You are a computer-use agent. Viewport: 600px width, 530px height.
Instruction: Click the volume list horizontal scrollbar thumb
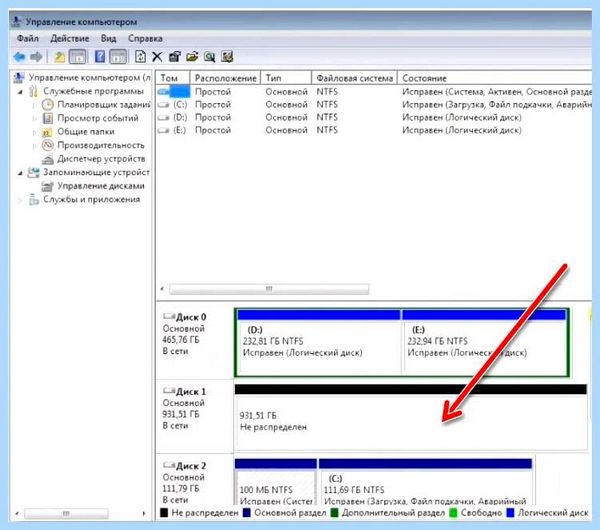269,289
